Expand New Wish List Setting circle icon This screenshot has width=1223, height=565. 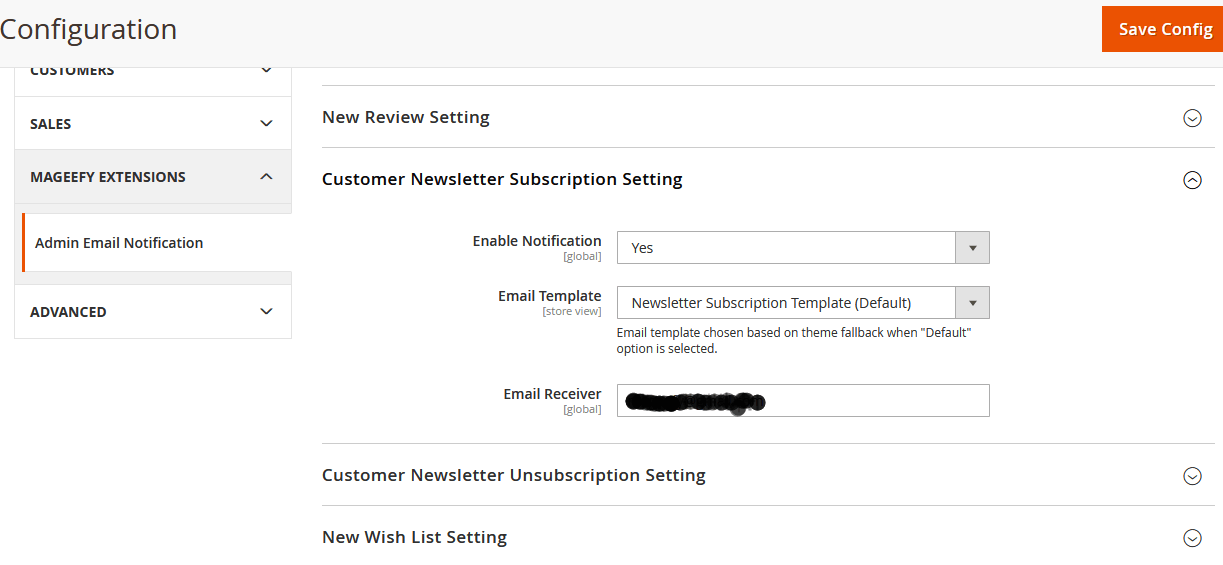coord(1192,538)
